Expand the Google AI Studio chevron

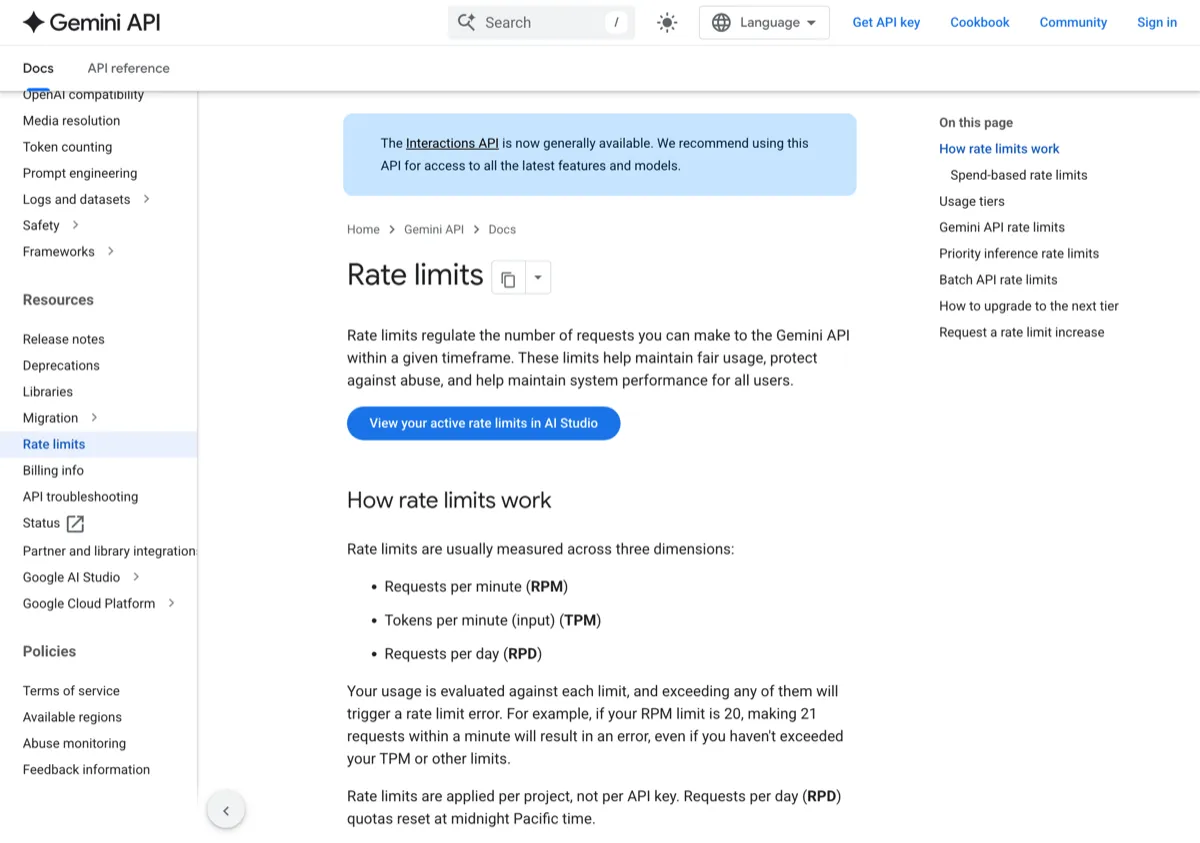[x=136, y=577]
